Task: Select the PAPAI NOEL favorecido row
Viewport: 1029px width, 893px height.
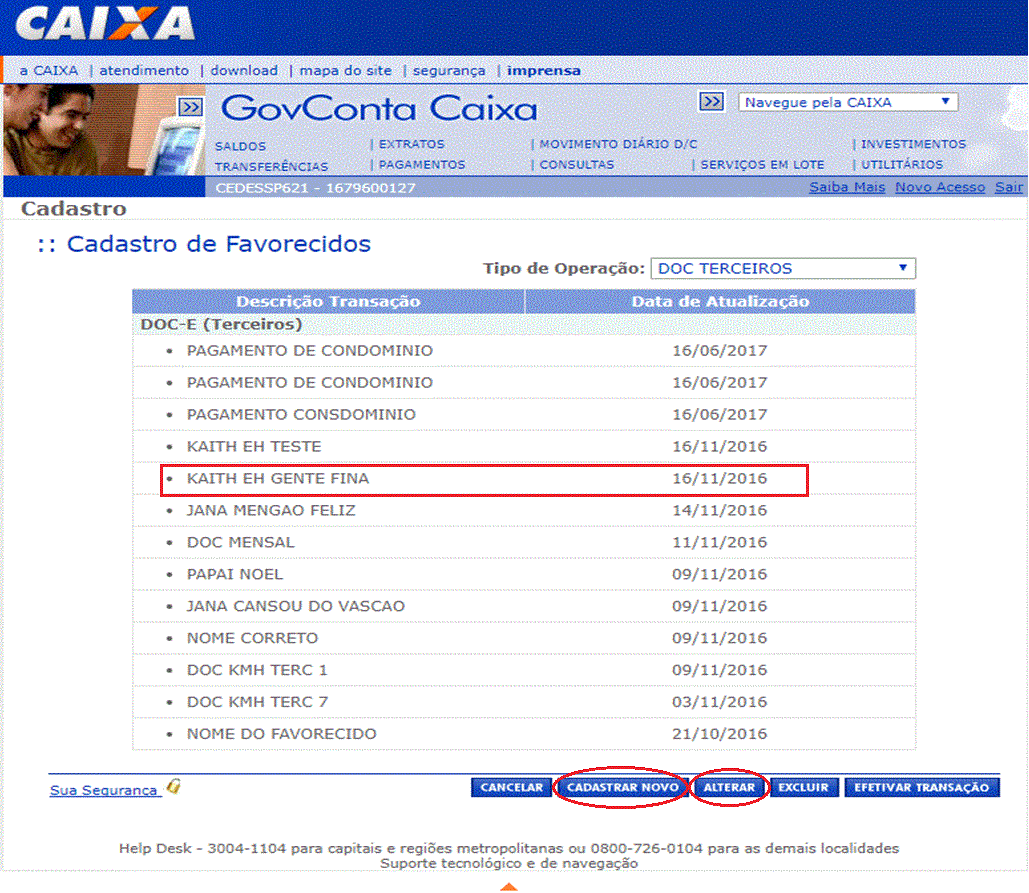Action: click(x=235, y=574)
